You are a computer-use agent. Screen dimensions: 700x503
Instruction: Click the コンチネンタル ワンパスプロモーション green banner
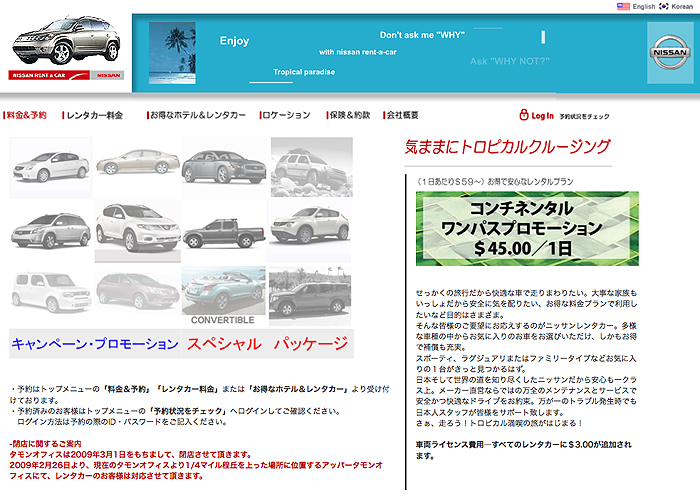point(527,229)
